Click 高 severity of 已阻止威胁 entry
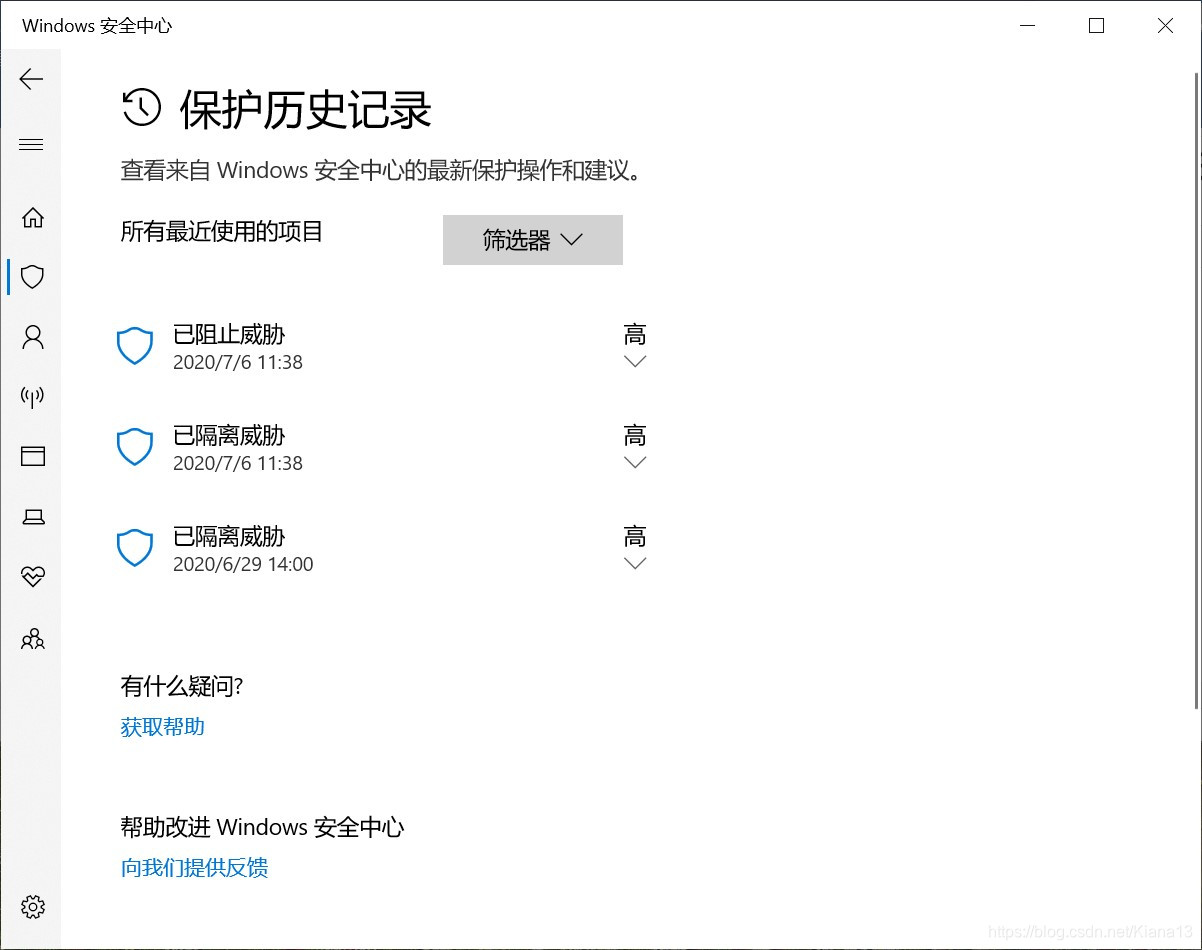This screenshot has height=950, width=1202. 635,334
